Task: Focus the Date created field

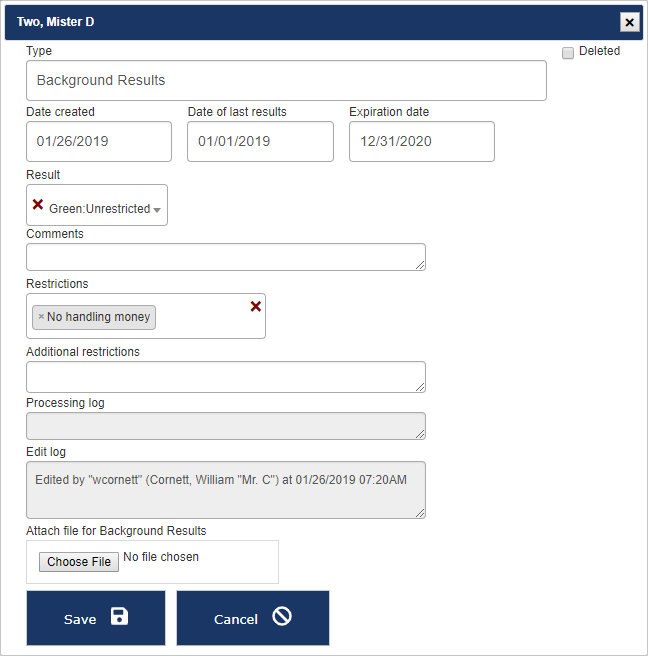Action: (x=99, y=142)
